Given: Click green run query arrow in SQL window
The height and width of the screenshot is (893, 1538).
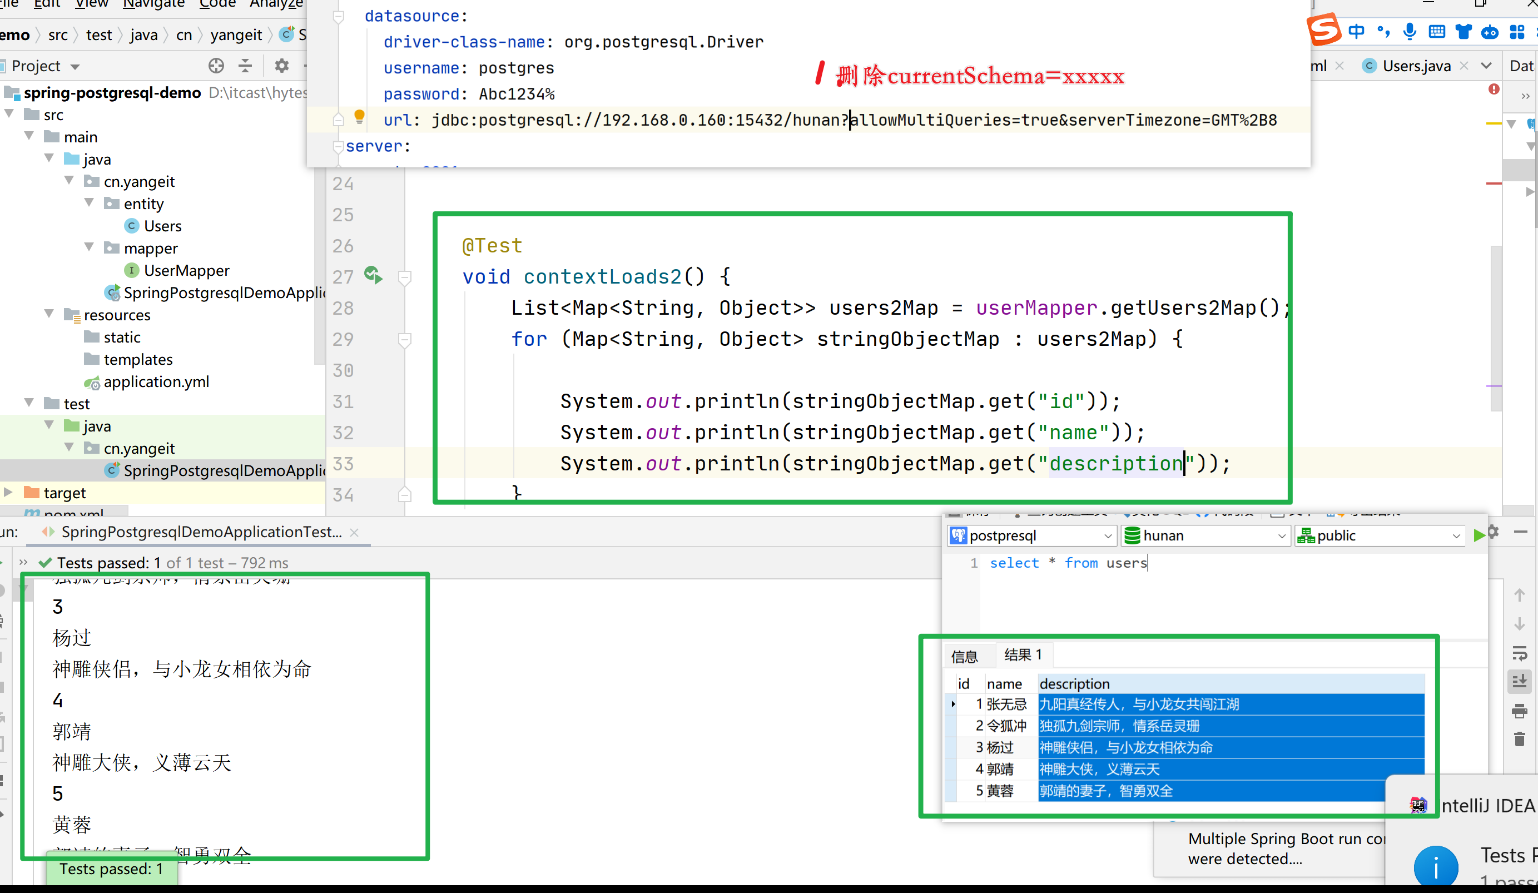Looking at the screenshot, I should 1479,536.
